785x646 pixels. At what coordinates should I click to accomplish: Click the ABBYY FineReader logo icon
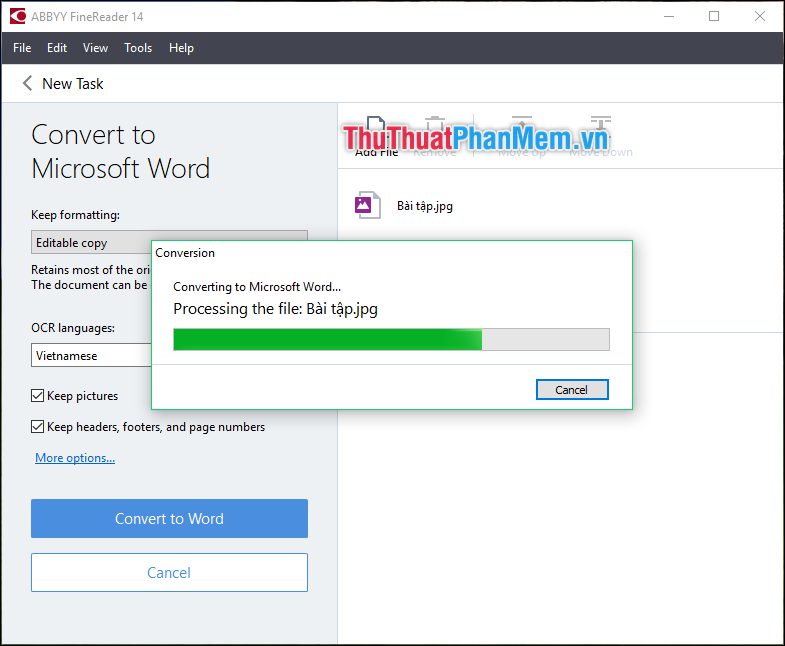pos(18,17)
